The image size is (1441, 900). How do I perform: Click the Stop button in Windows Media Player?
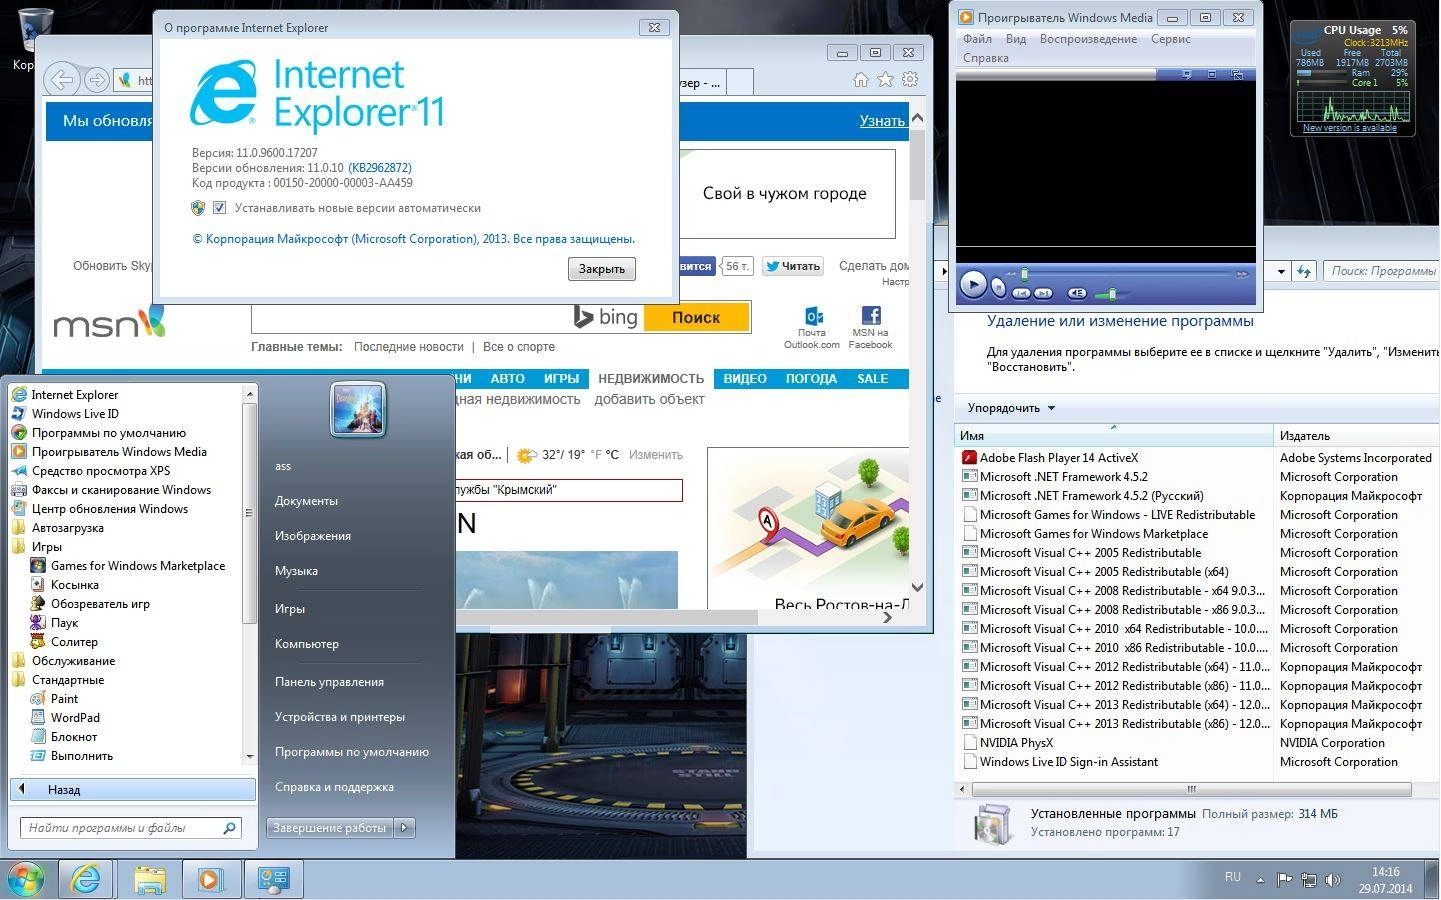tap(998, 288)
